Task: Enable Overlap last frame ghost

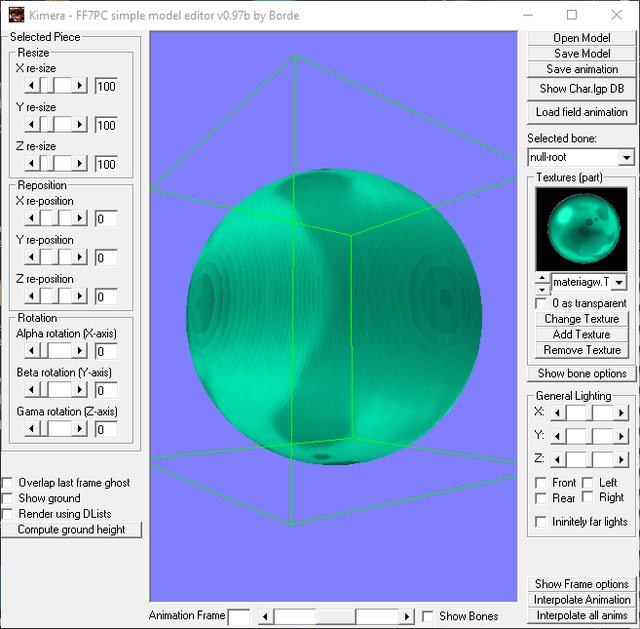Action: point(7,483)
